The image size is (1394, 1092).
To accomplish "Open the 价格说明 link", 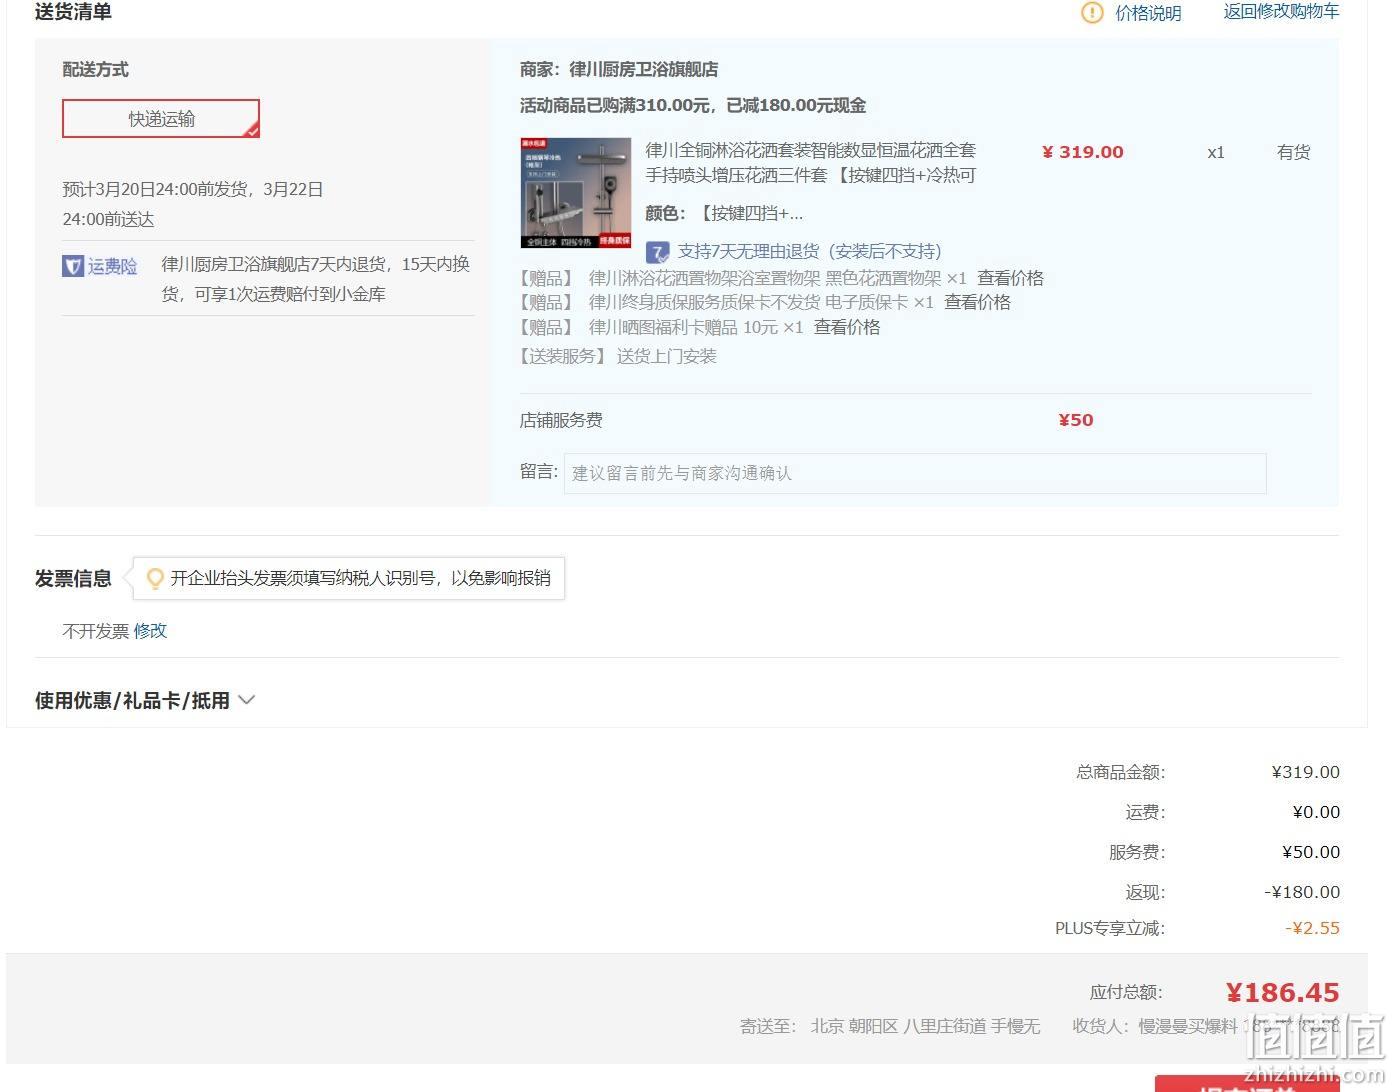I will pos(1148,13).
